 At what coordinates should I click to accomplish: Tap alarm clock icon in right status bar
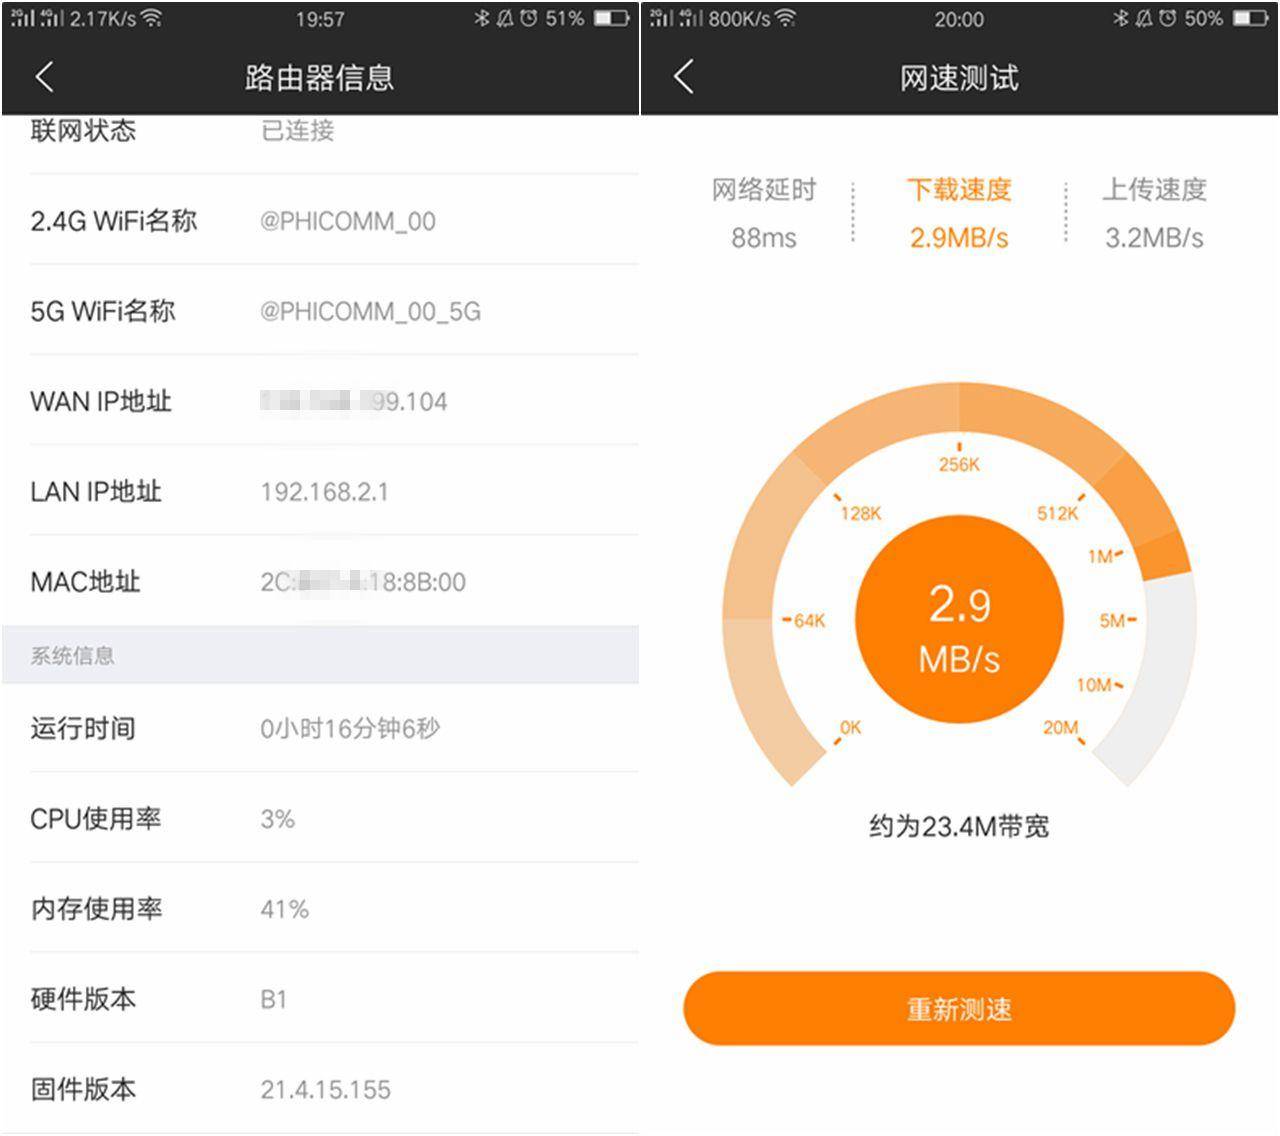click(1167, 18)
